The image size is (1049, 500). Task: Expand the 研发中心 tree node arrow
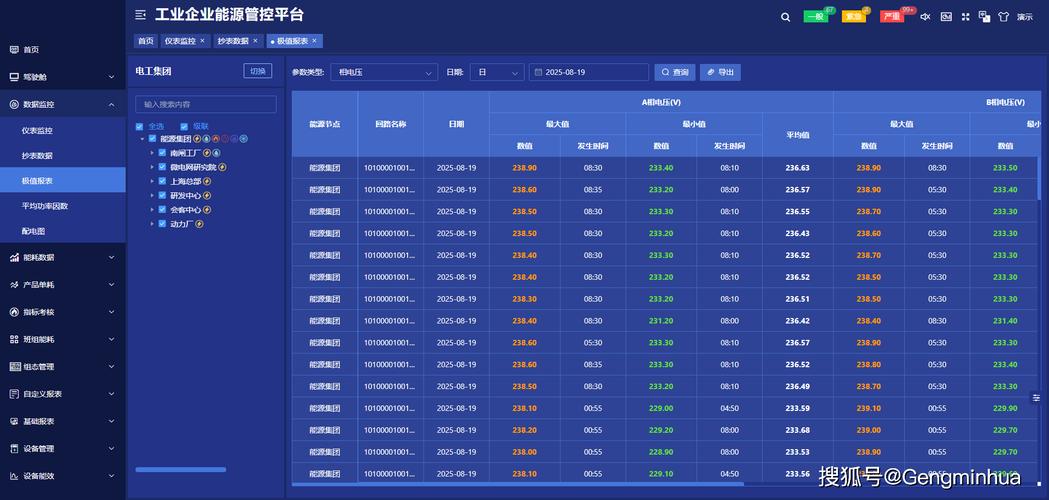[x=152, y=195]
